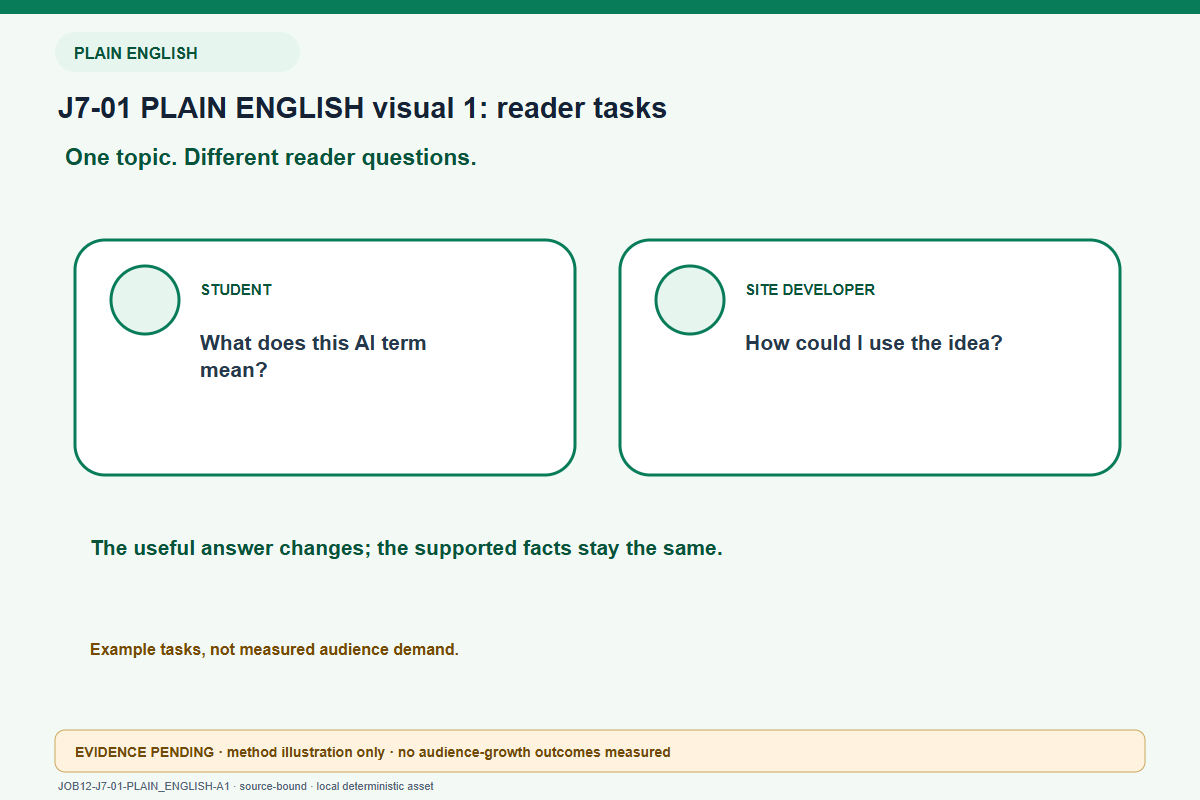This screenshot has height=800, width=1200.
Task: Select the question 'How could I use the idea?'
Action: (x=874, y=343)
